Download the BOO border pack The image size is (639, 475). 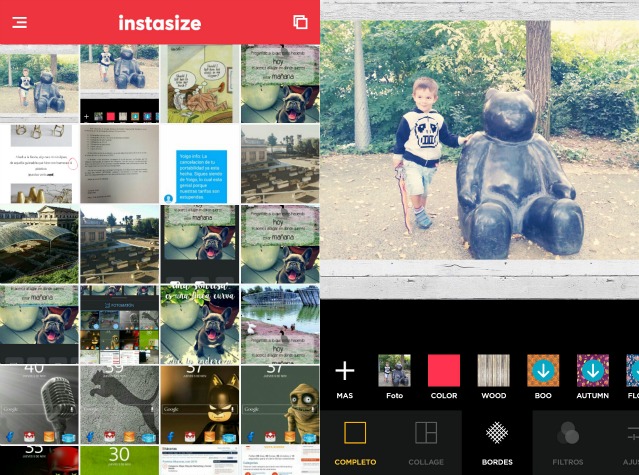(543, 370)
